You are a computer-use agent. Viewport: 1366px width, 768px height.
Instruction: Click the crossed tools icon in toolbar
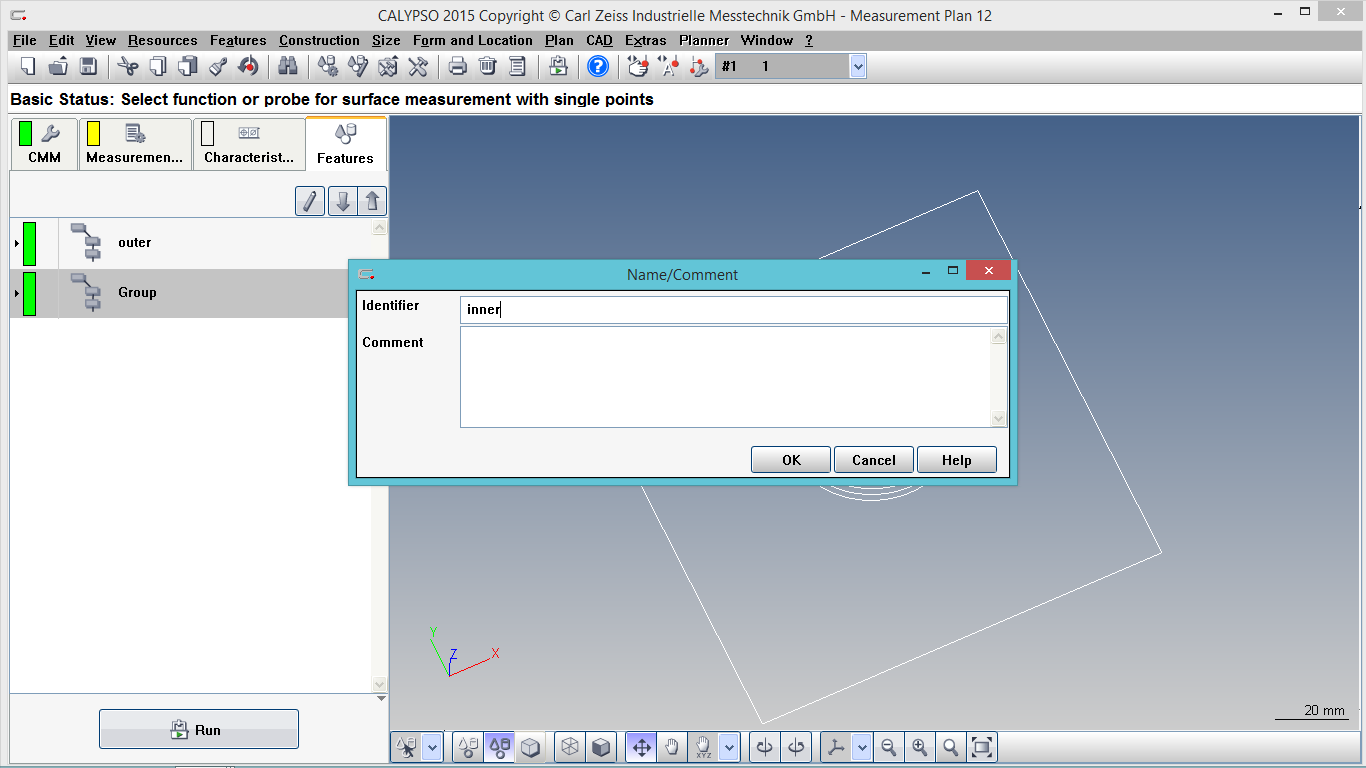418,66
